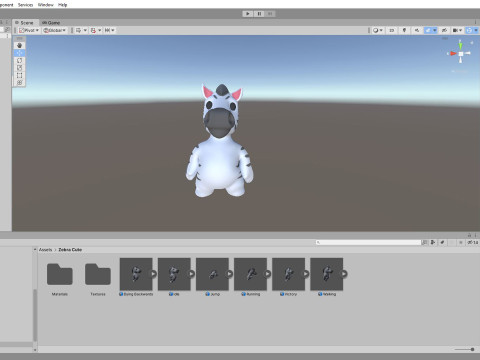The image size is (480, 360).
Task: Expand the grid snapping dropdown arrow
Action: pos(100,30)
